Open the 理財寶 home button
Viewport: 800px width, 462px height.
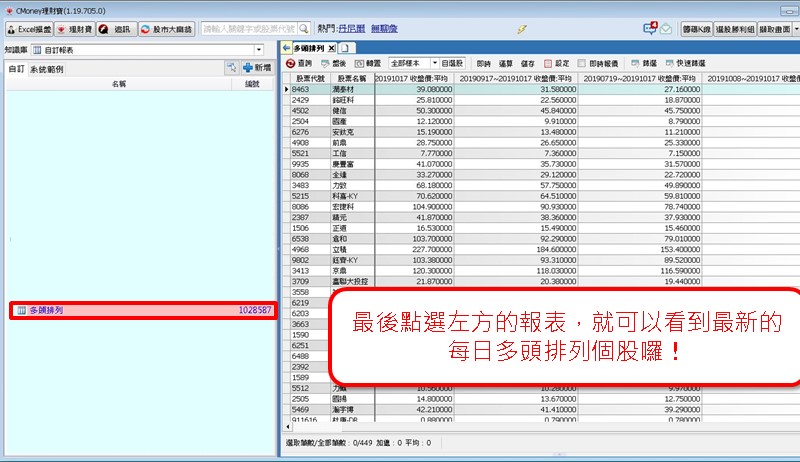[x=76, y=29]
